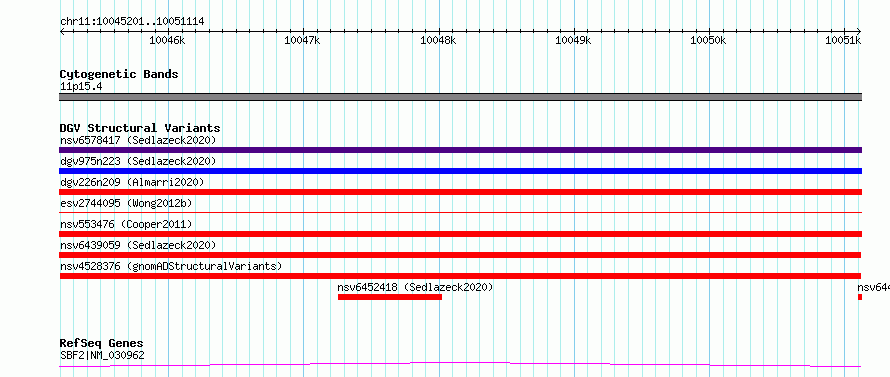Viewport: 890px width, 377px height.
Task: Click the RefSeq Genes track title
Action: tap(102, 344)
